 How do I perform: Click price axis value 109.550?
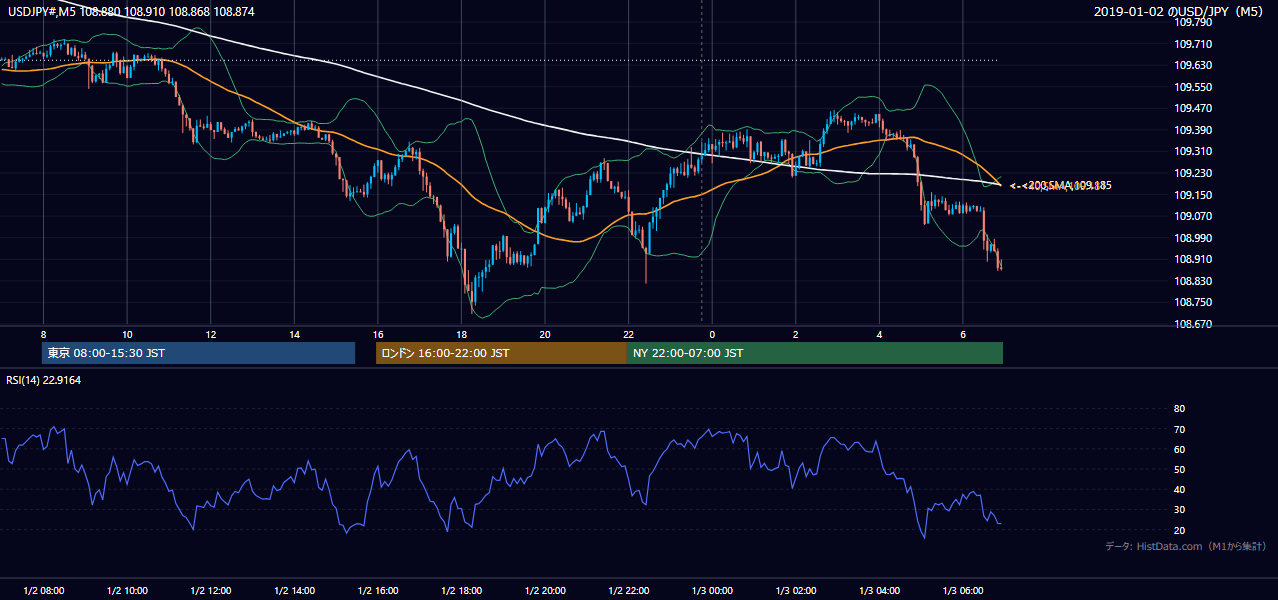[x=1193, y=87]
